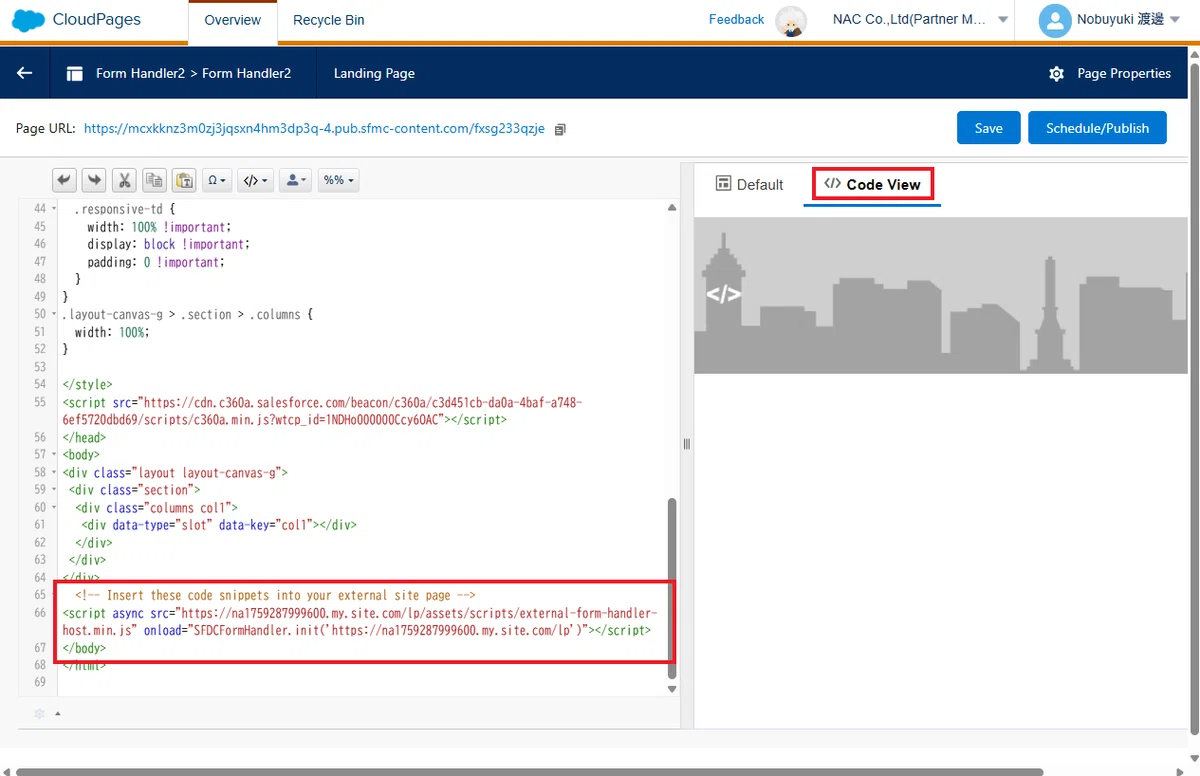Click the collection icon beside Form Handler2
Image resolution: width=1200 pixels, height=776 pixels.
coord(74,73)
